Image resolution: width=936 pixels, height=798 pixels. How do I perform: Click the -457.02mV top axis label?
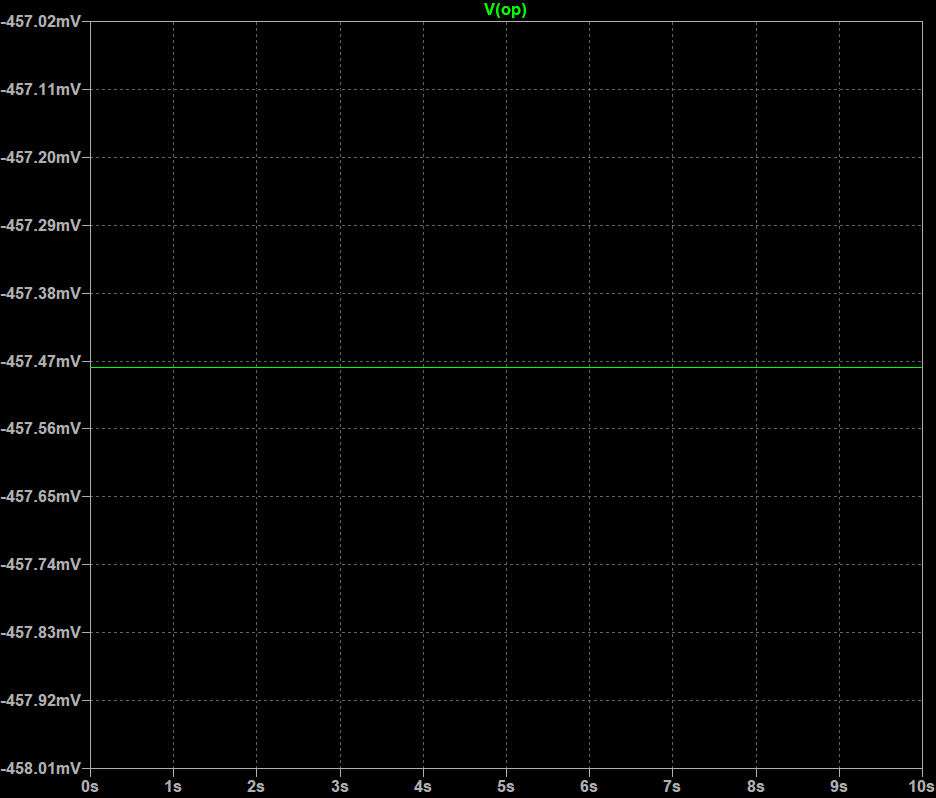(42, 21)
